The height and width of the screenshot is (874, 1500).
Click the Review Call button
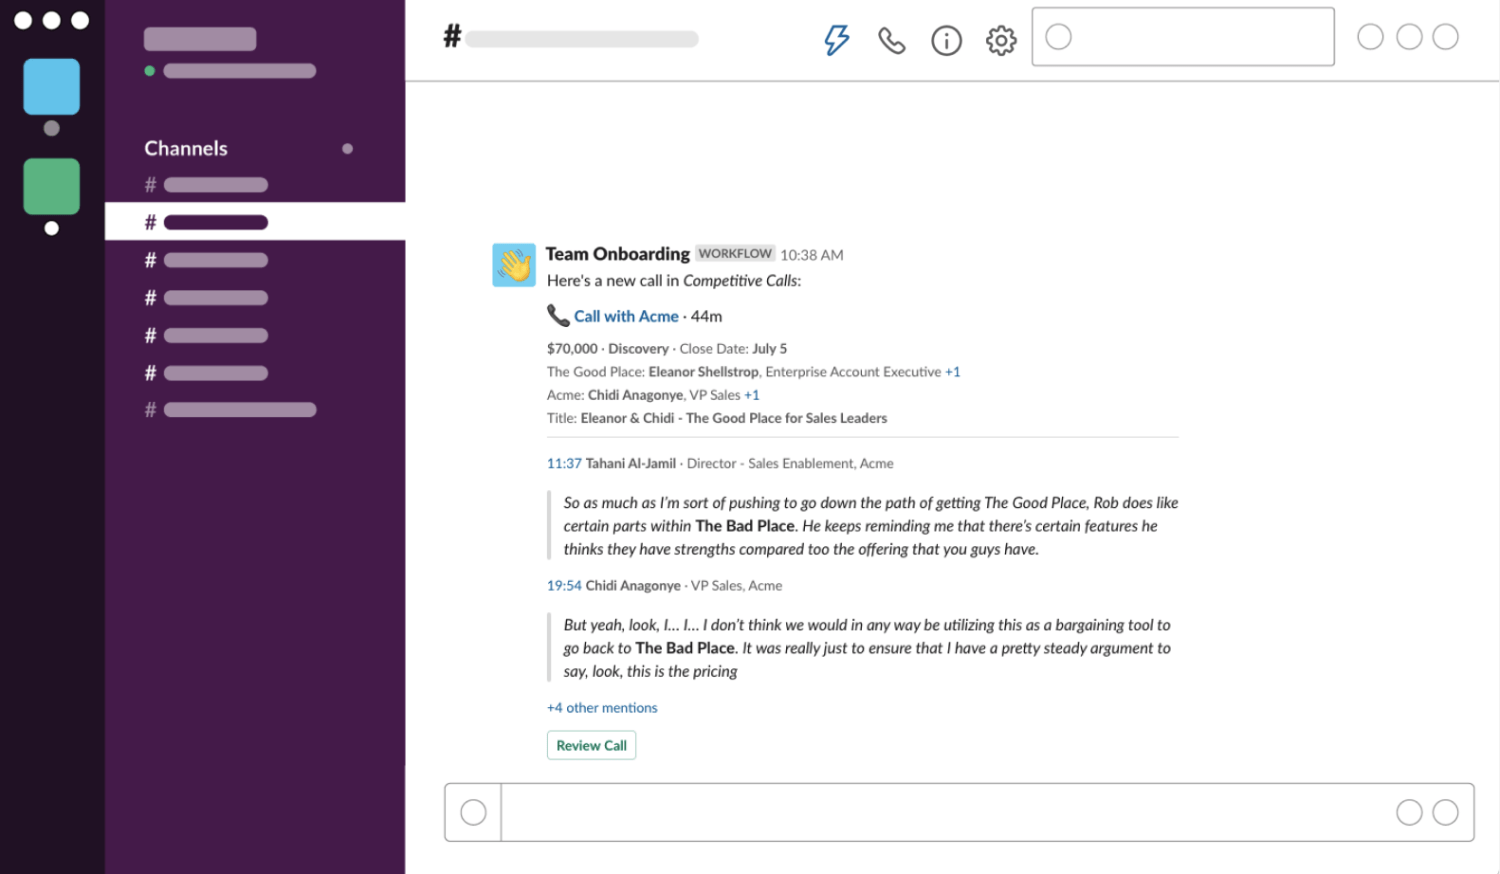point(591,746)
